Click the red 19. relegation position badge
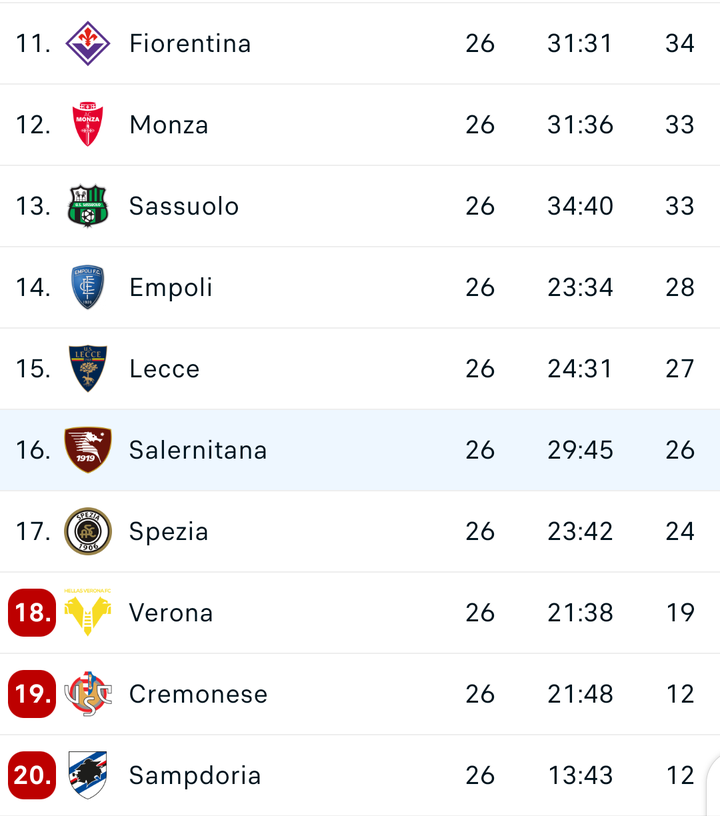This screenshot has height=816, width=720. coord(32,694)
